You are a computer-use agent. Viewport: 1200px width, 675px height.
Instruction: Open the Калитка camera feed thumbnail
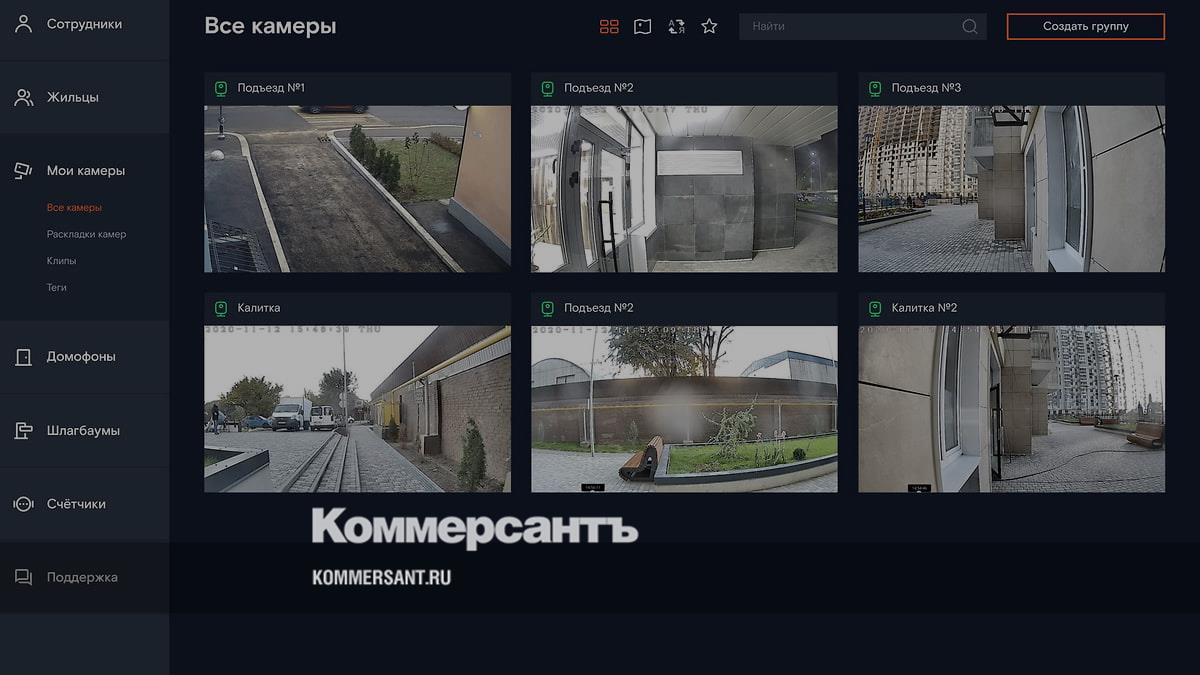point(357,408)
